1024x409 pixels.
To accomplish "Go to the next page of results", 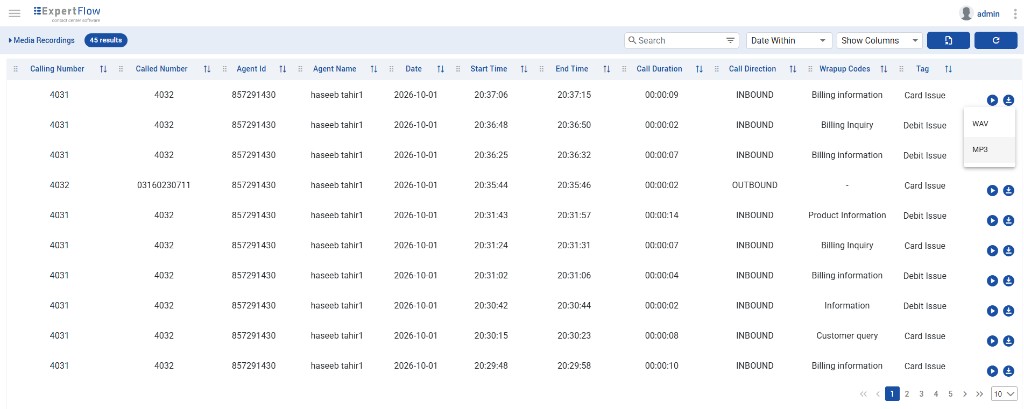I will tap(965, 394).
